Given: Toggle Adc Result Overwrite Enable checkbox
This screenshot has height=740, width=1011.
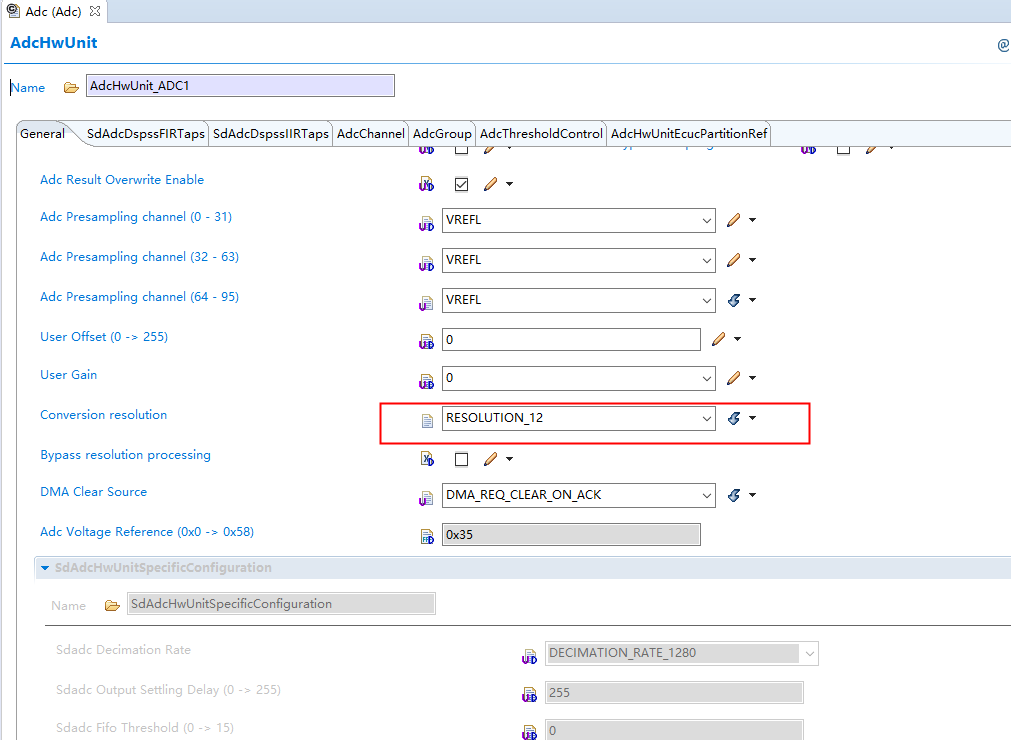Looking at the screenshot, I should [x=462, y=184].
